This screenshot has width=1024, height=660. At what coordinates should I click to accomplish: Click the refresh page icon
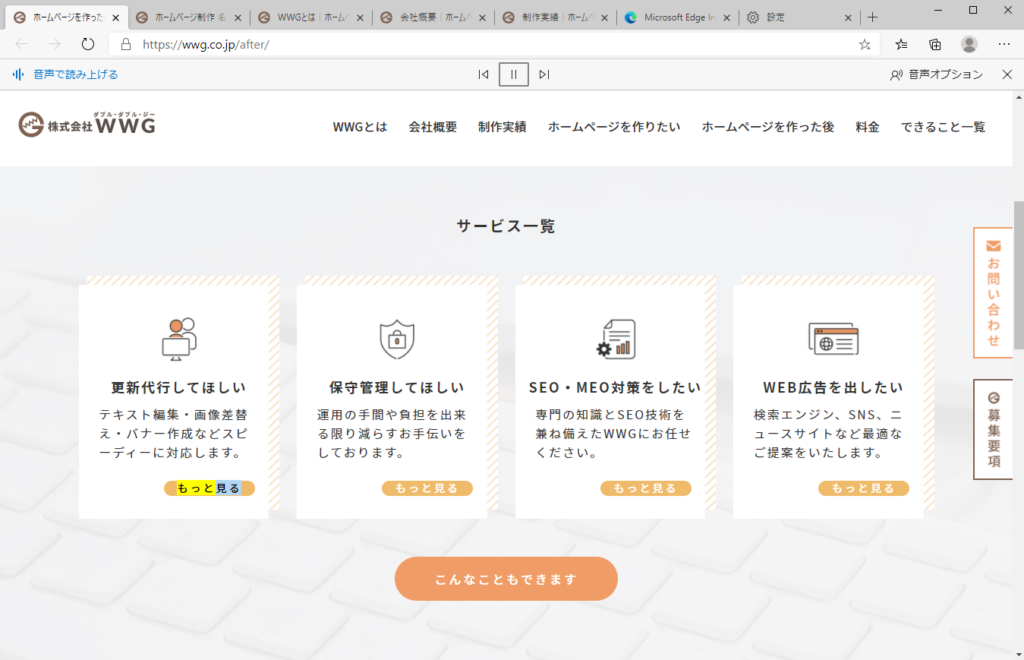pos(88,44)
